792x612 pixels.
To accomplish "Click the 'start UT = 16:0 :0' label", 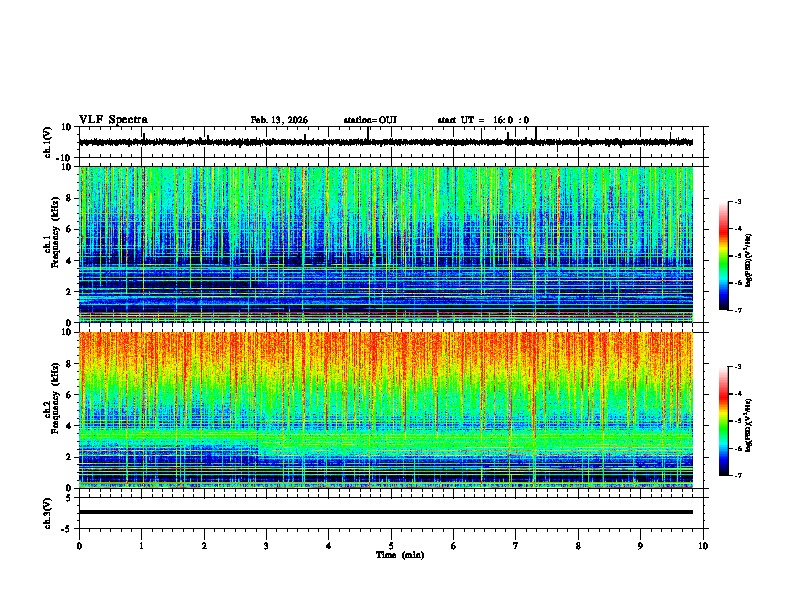I will tap(483, 120).
